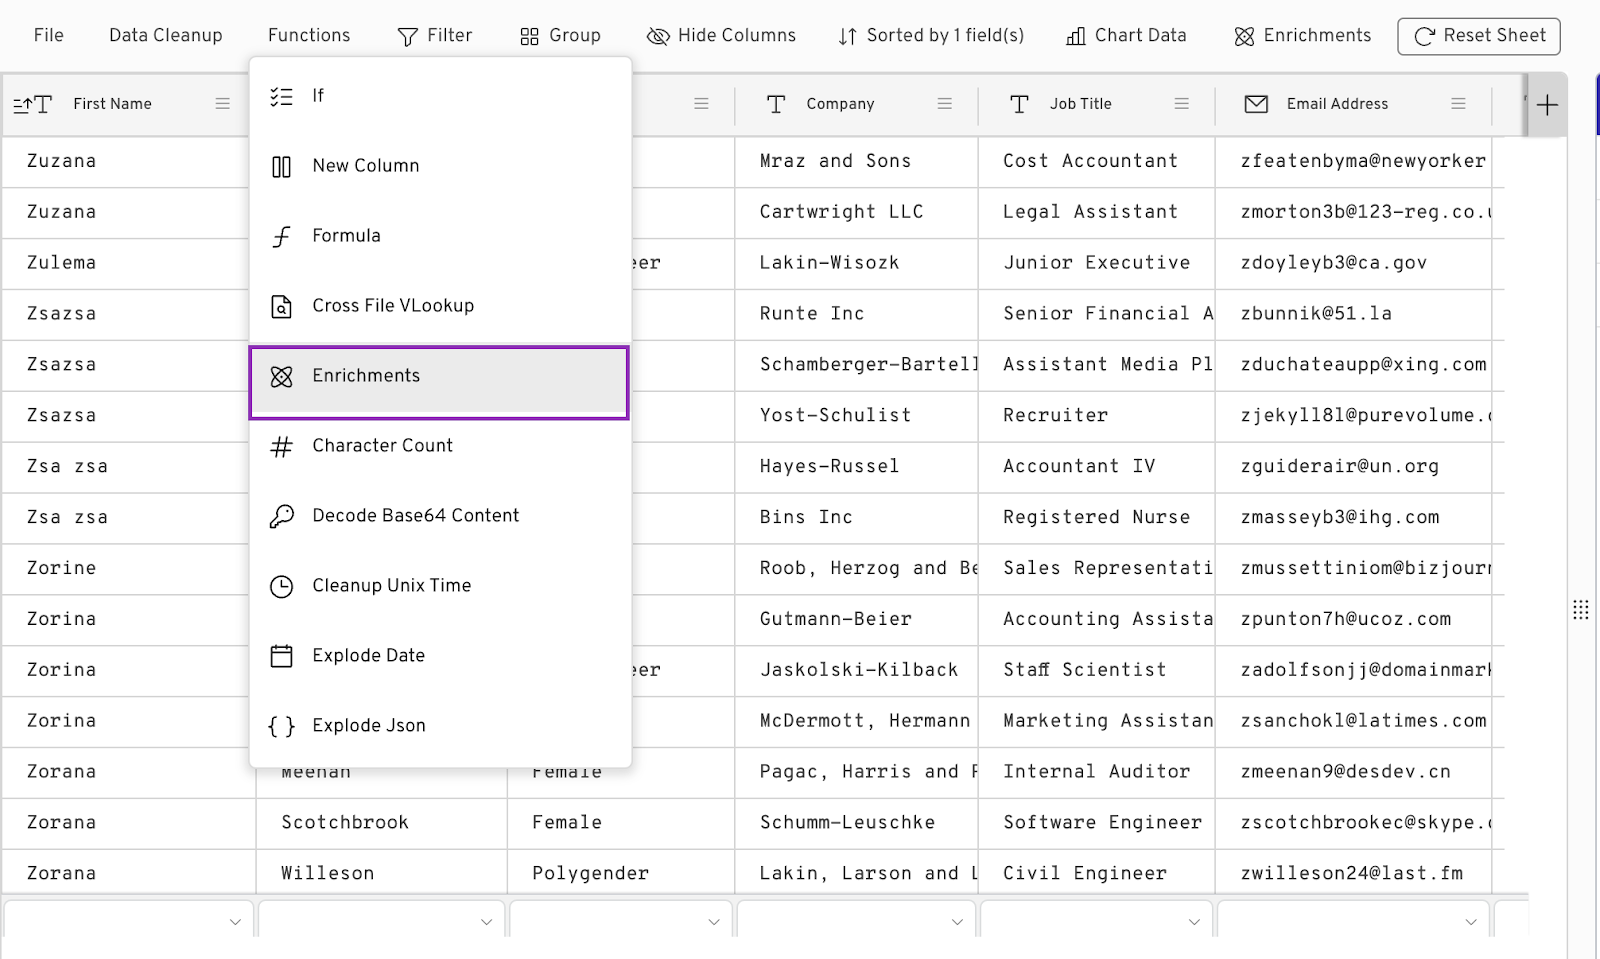Click the Group icon in the toolbar
The width and height of the screenshot is (1600, 959).
[529, 36]
